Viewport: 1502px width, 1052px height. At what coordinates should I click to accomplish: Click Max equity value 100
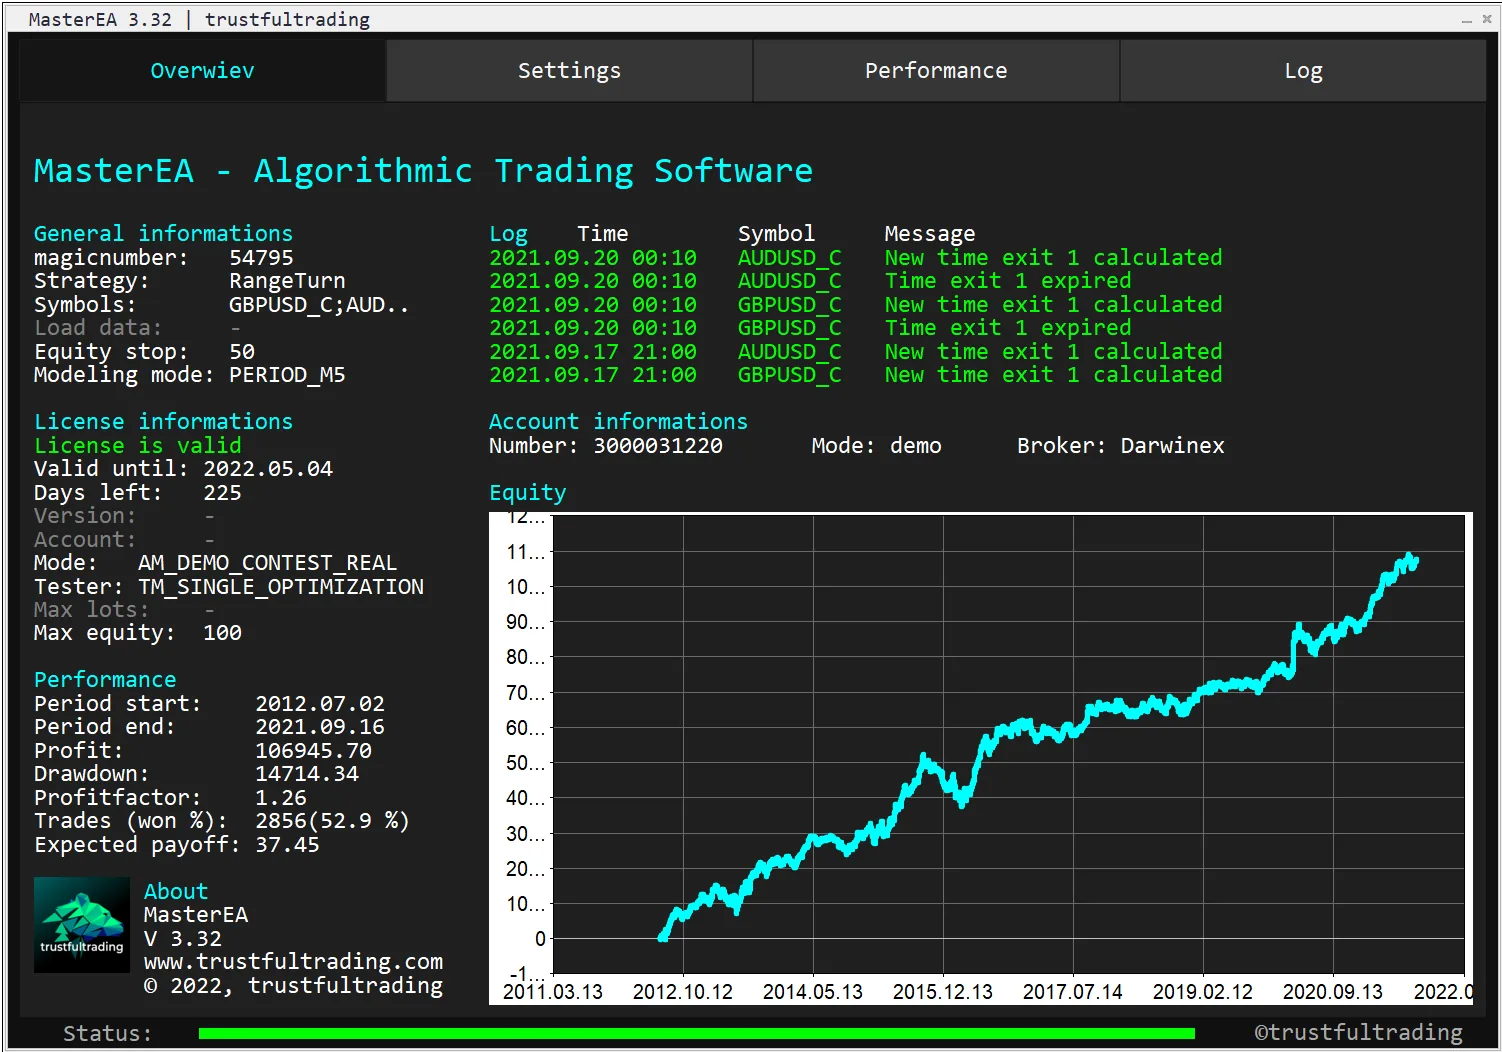[x=222, y=633]
